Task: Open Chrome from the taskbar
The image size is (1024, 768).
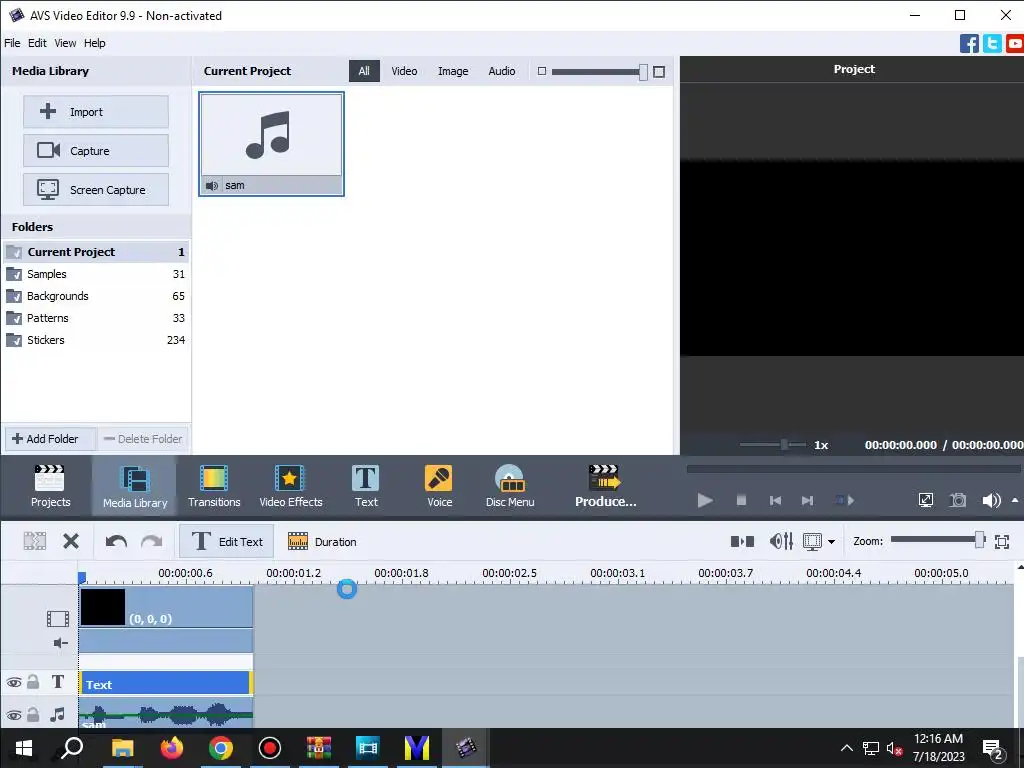Action: coord(221,747)
